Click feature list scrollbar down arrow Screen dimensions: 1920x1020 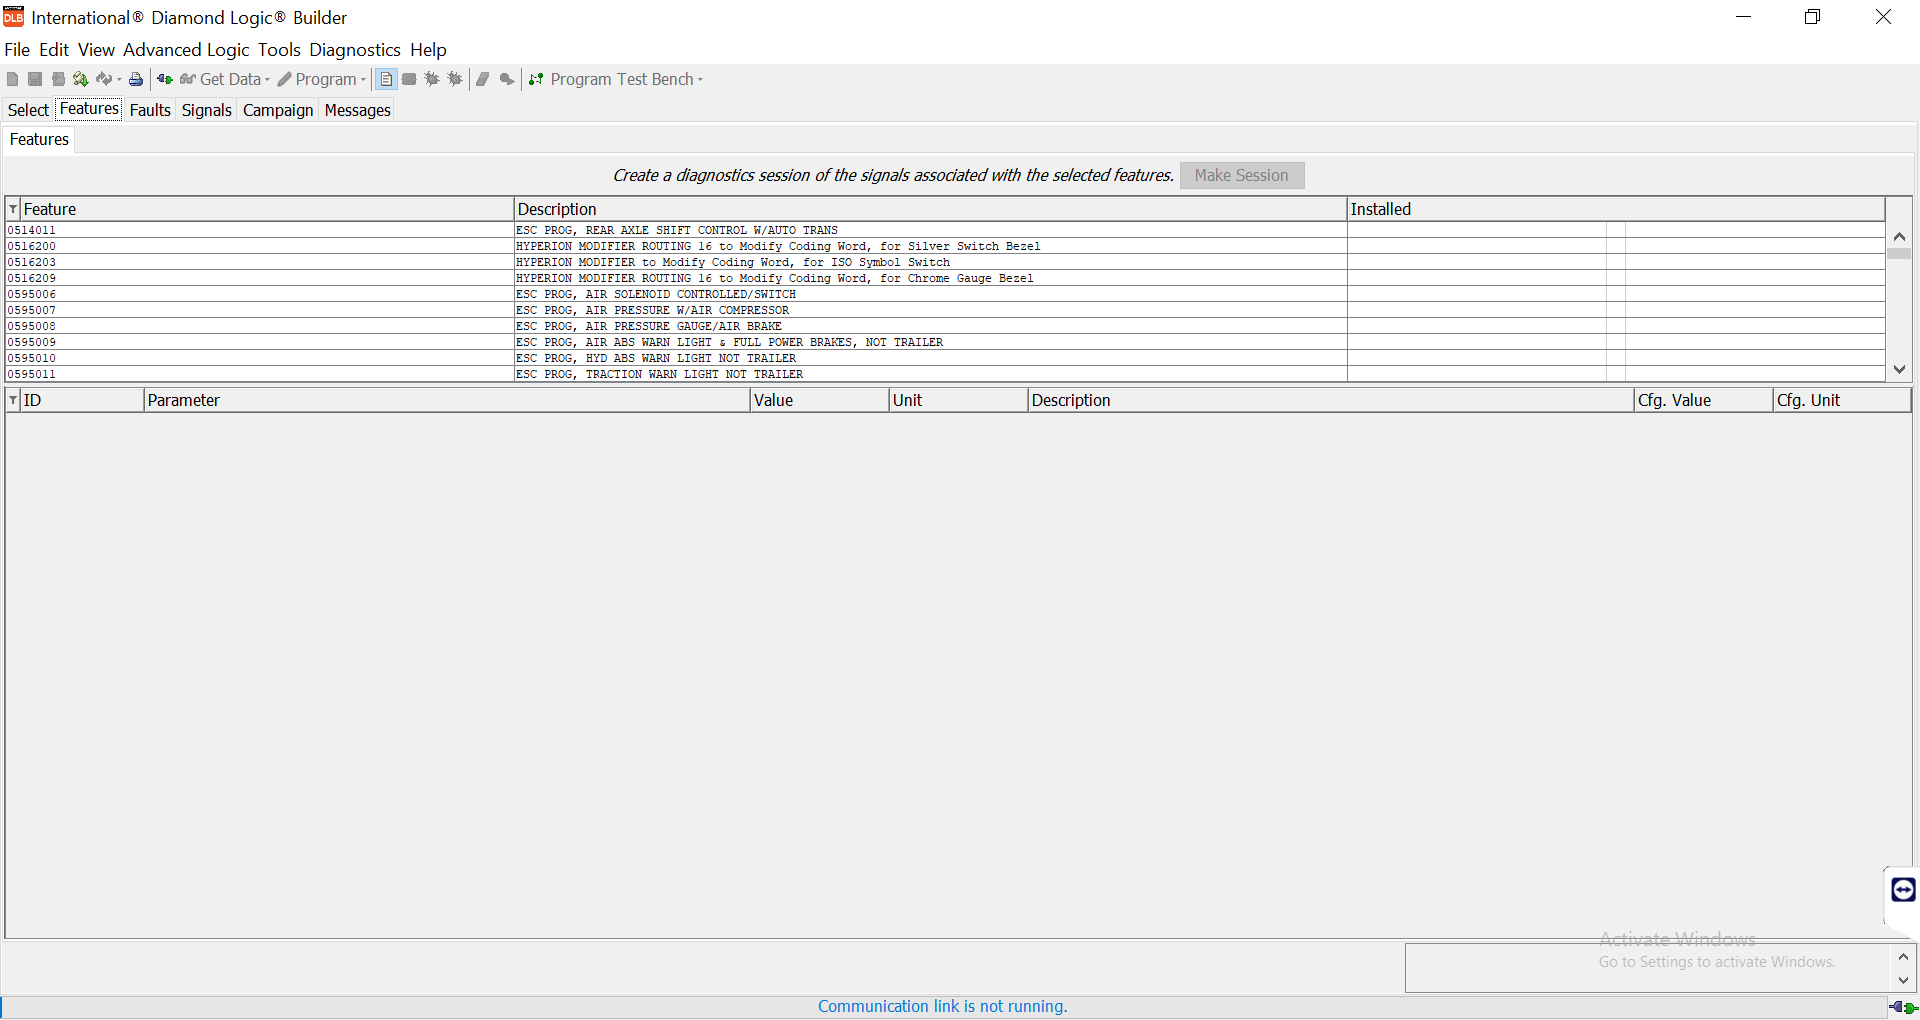[x=1899, y=369]
